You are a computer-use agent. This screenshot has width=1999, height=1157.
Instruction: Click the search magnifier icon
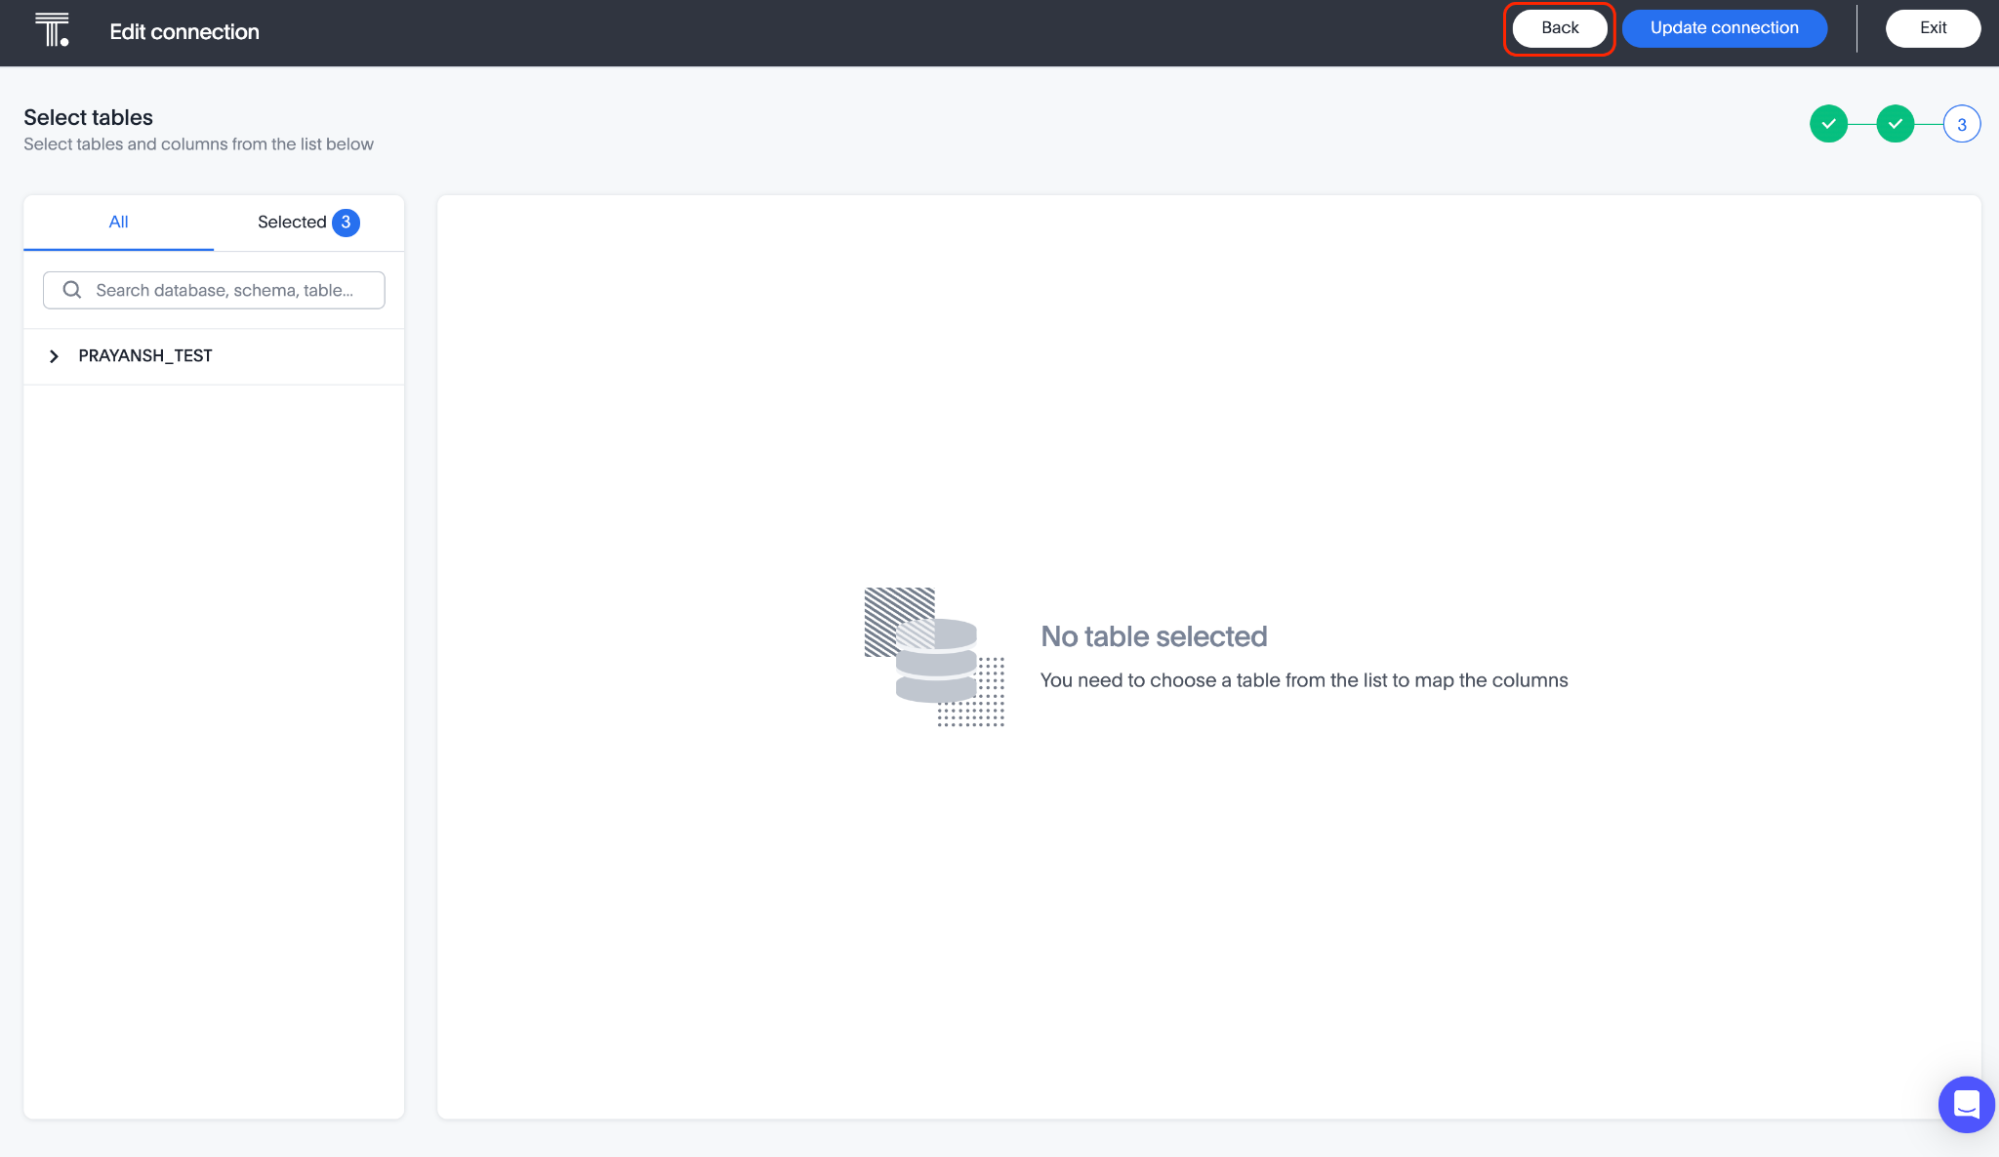(x=72, y=290)
